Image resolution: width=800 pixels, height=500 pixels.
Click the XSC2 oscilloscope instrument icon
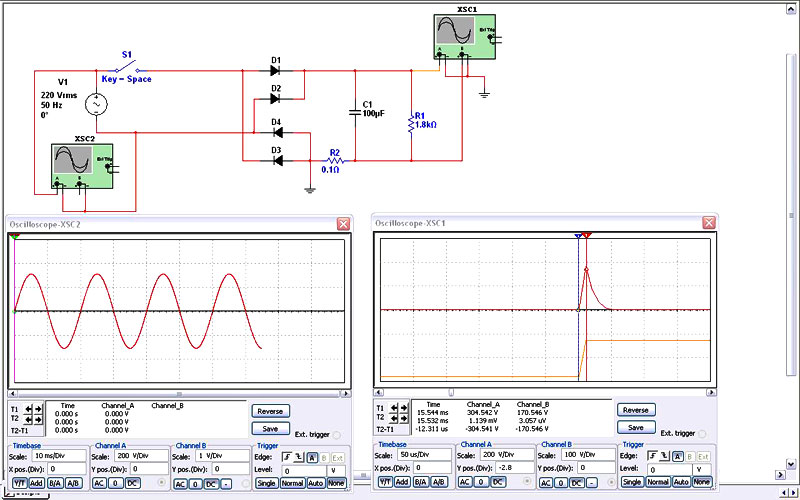pos(82,165)
